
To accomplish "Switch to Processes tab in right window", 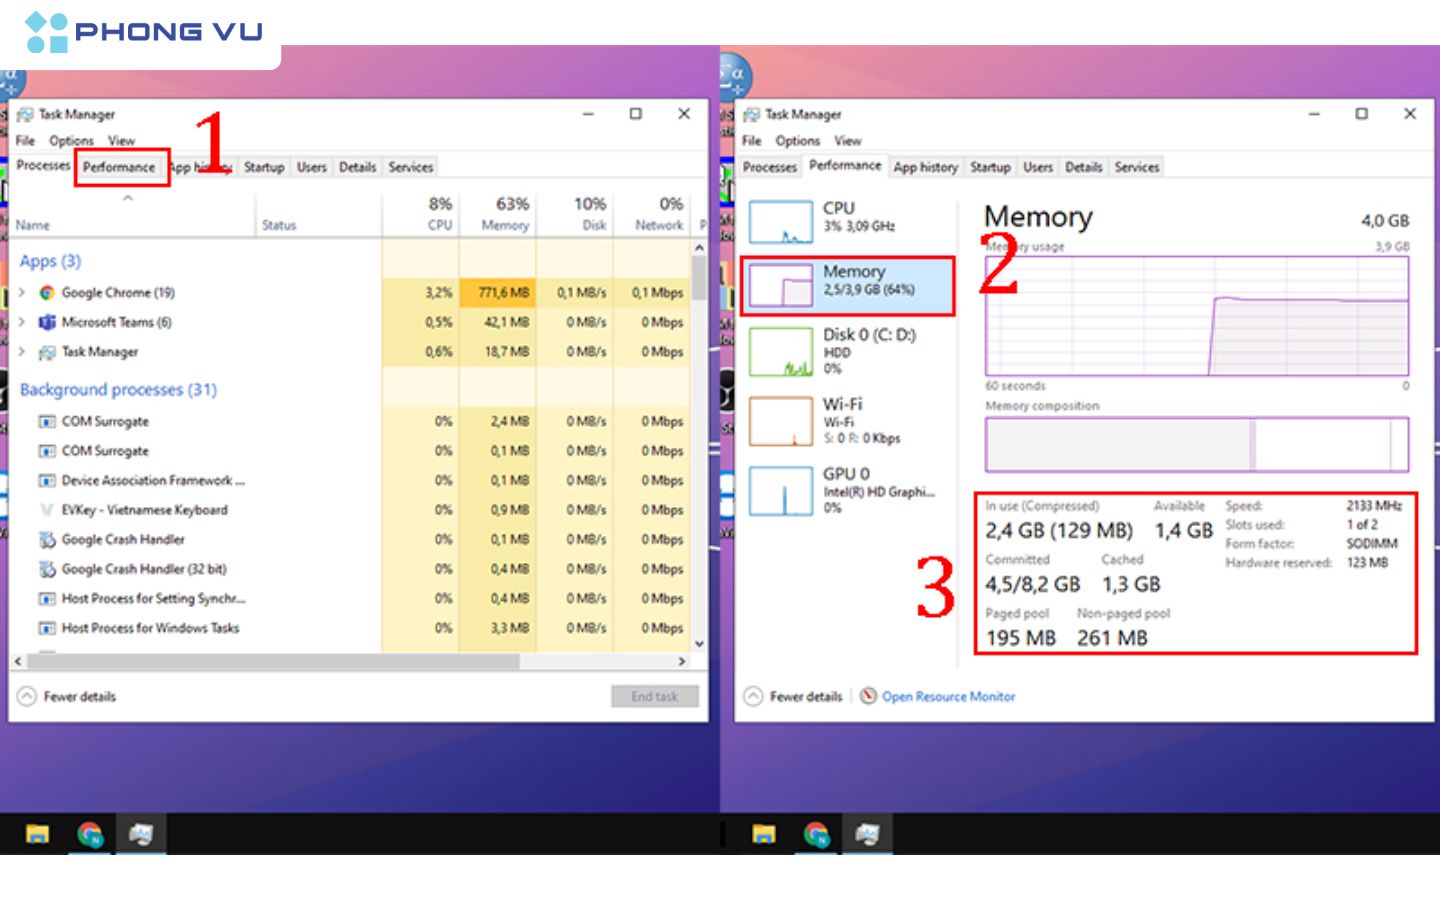I will click(x=769, y=167).
